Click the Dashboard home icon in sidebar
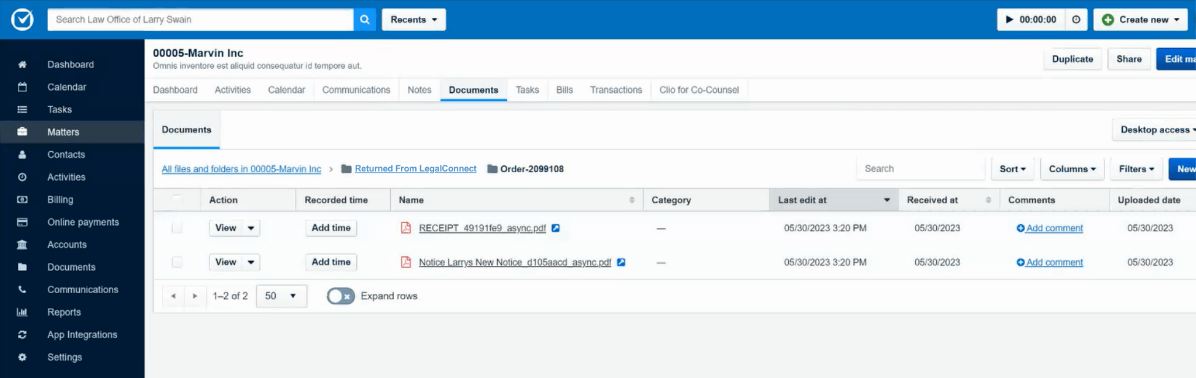This screenshot has width=1196, height=378. coord(22,65)
